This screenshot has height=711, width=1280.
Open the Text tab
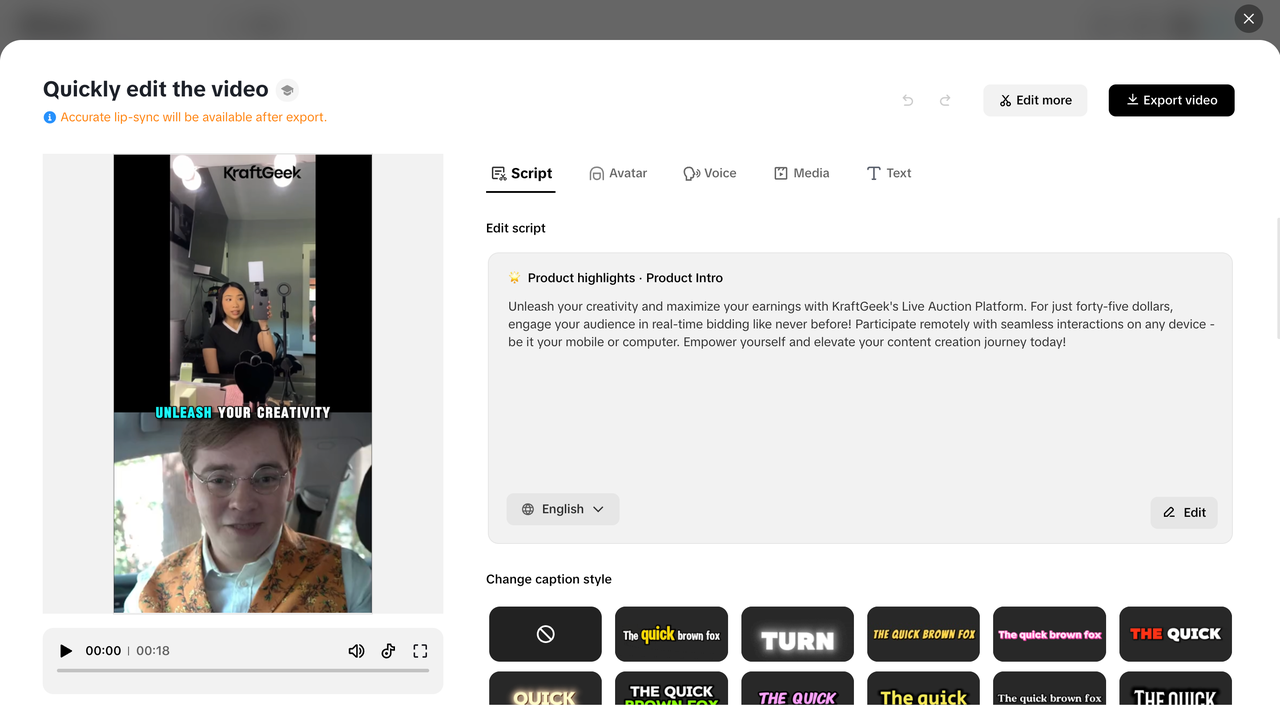889,173
